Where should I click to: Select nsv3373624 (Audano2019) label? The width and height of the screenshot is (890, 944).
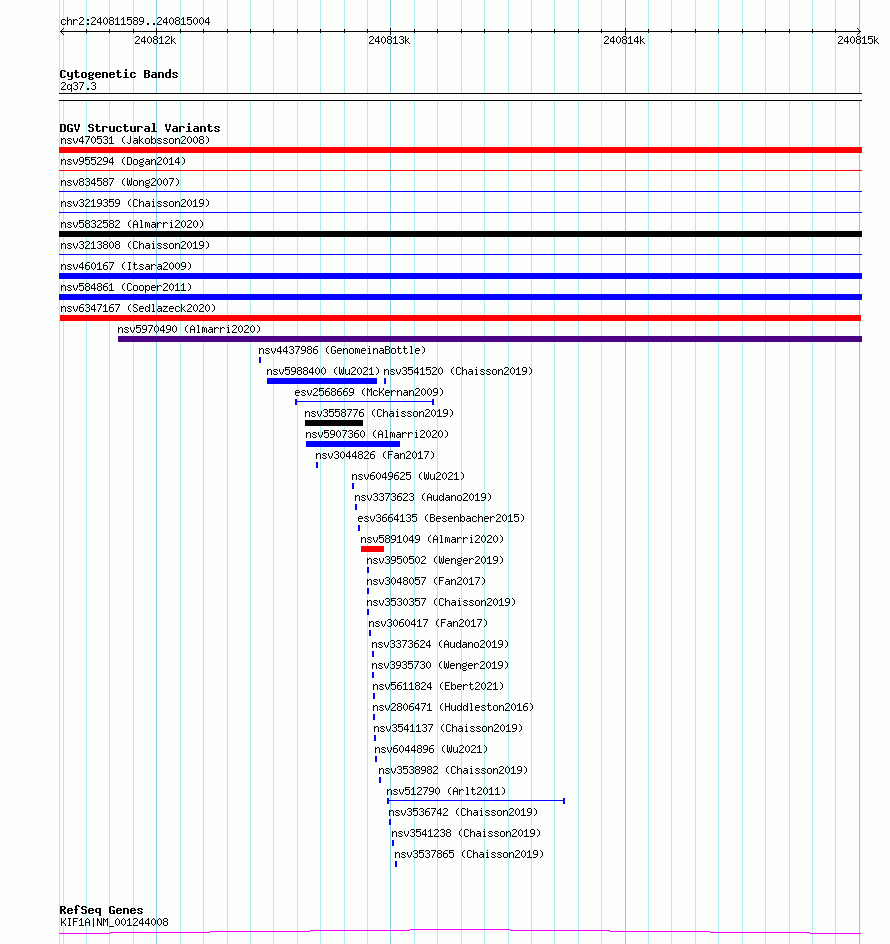[440, 644]
